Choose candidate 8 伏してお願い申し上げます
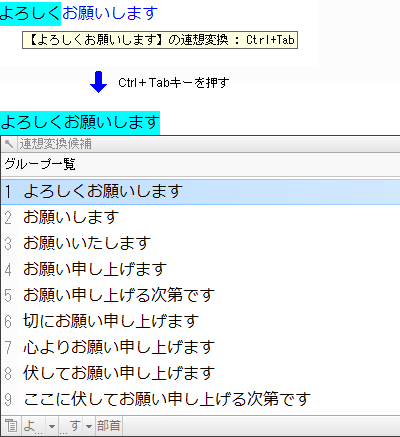 (x=200, y=373)
